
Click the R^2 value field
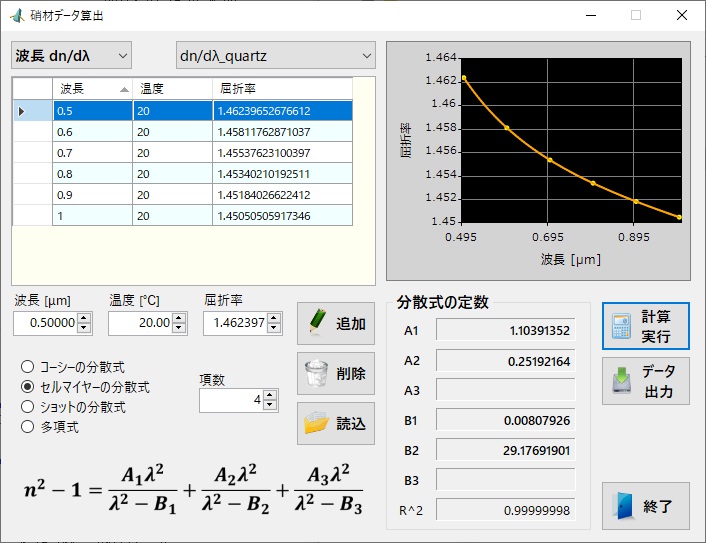[505, 510]
